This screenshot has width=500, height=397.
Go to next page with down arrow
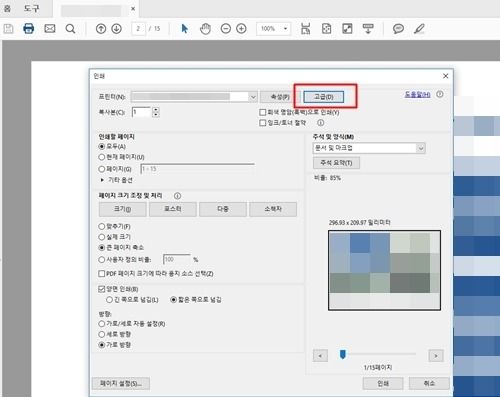tap(116, 29)
